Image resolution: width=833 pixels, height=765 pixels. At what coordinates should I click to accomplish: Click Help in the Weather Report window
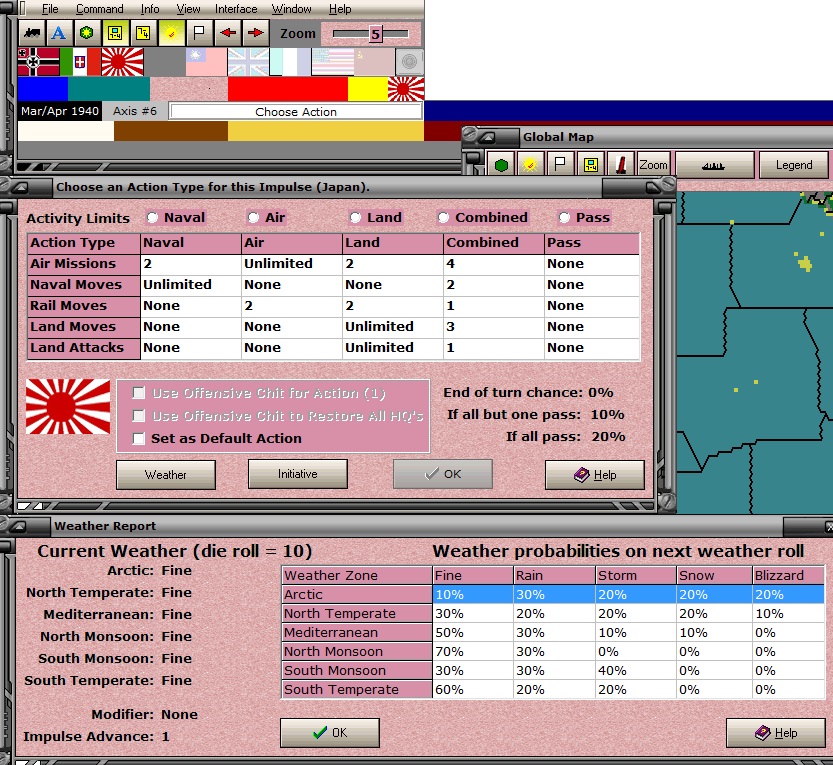click(x=776, y=733)
